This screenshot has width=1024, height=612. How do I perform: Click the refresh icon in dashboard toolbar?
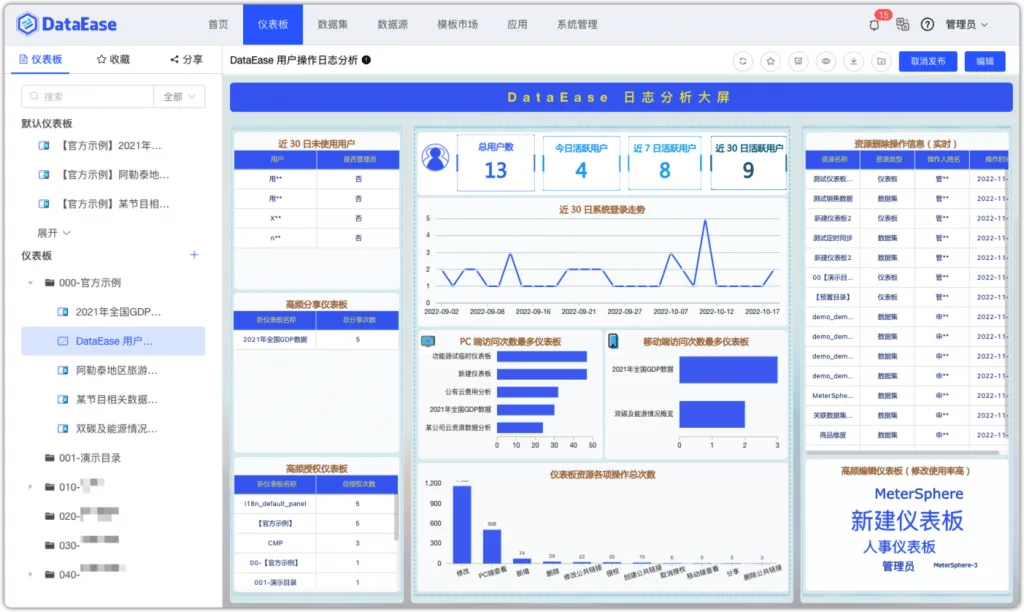743,61
